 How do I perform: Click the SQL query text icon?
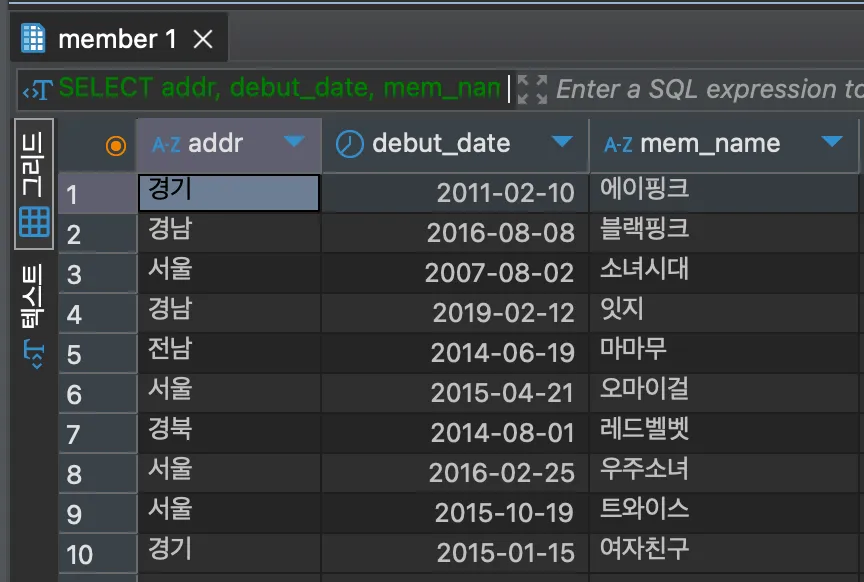click(x=37, y=89)
